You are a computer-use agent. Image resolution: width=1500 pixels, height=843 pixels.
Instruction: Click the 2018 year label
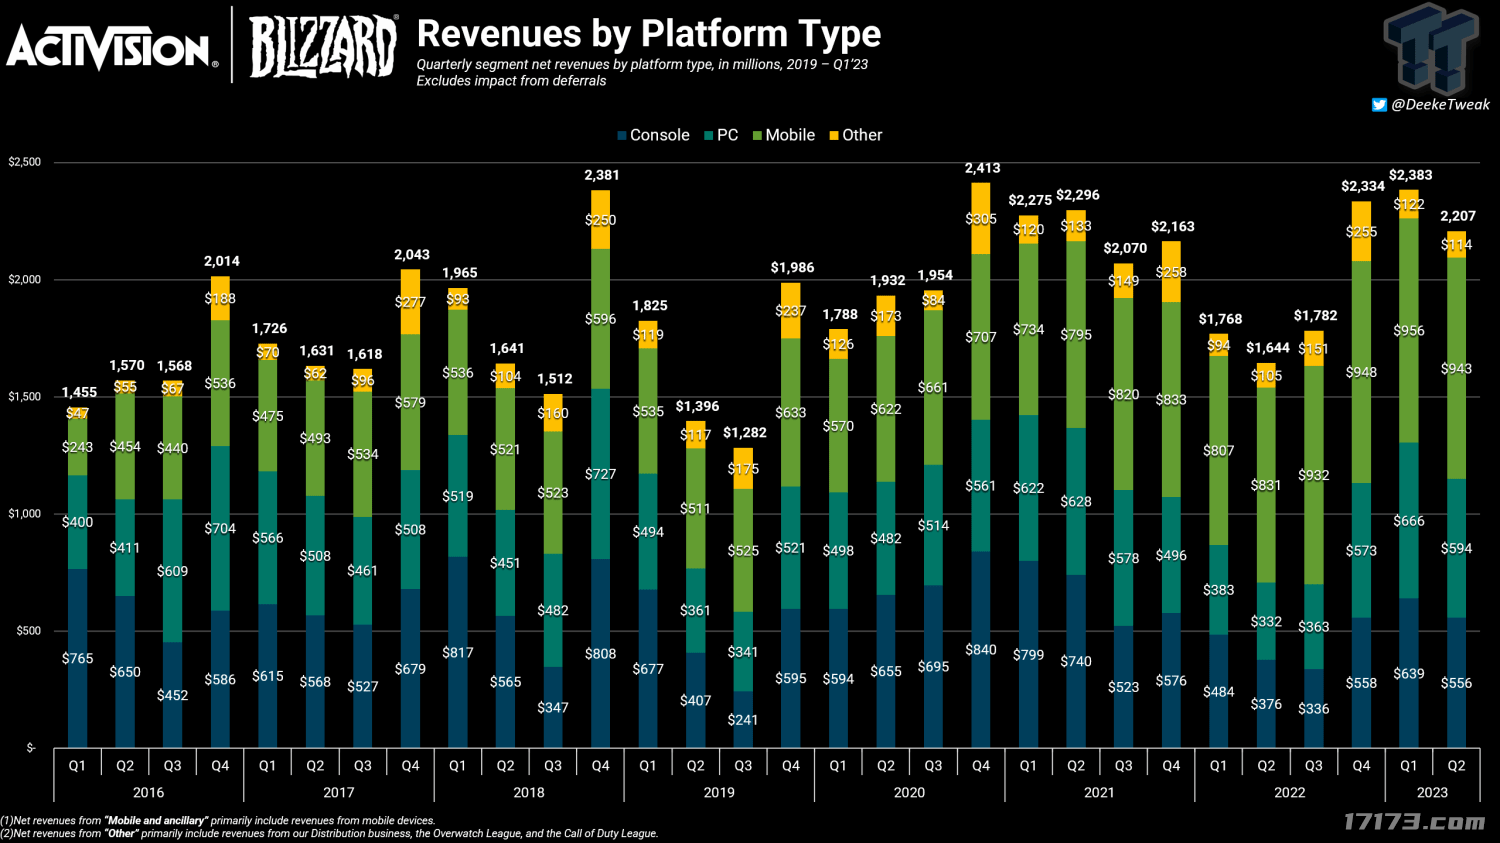coord(529,792)
